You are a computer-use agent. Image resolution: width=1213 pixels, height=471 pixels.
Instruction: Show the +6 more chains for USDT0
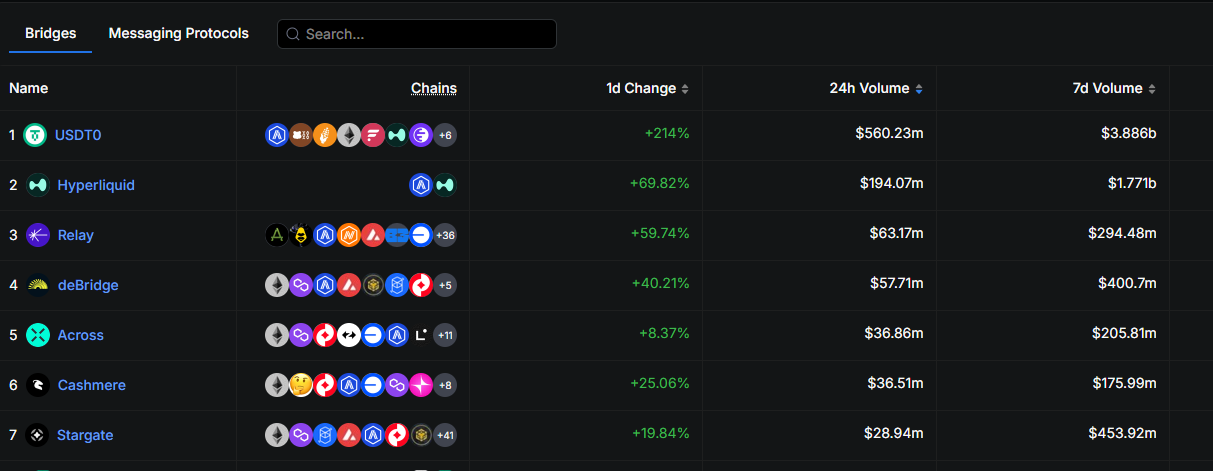point(445,135)
